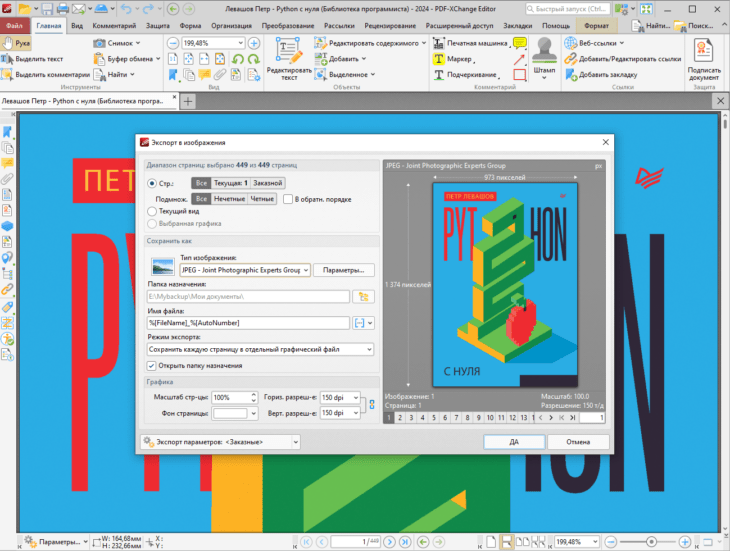730x551 pixels.
Task: Click the destination folder browse icon
Action: point(363,296)
